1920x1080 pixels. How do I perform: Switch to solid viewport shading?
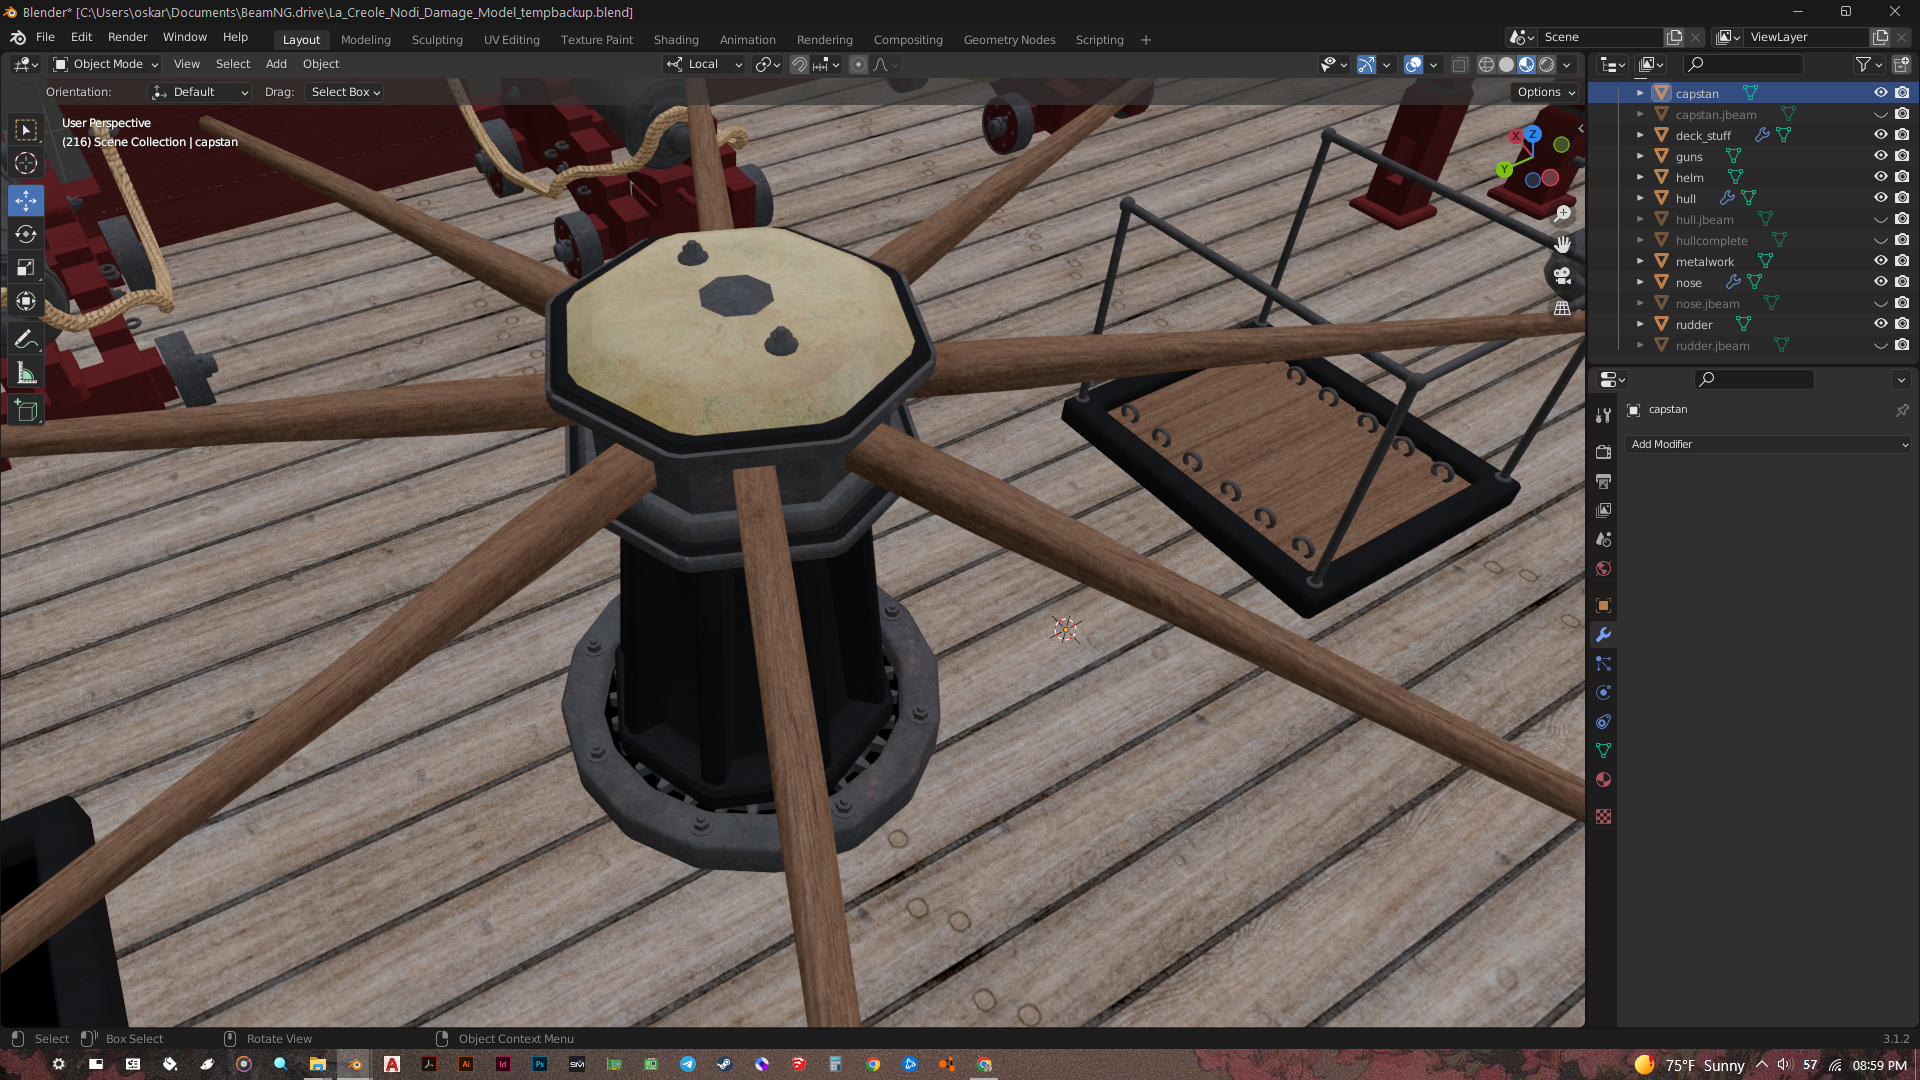point(1506,64)
